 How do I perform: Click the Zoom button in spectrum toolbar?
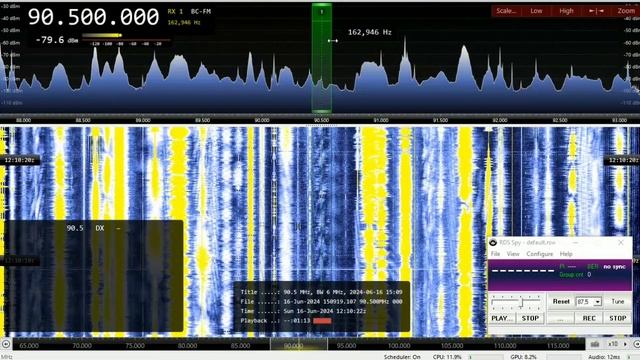click(626, 11)
